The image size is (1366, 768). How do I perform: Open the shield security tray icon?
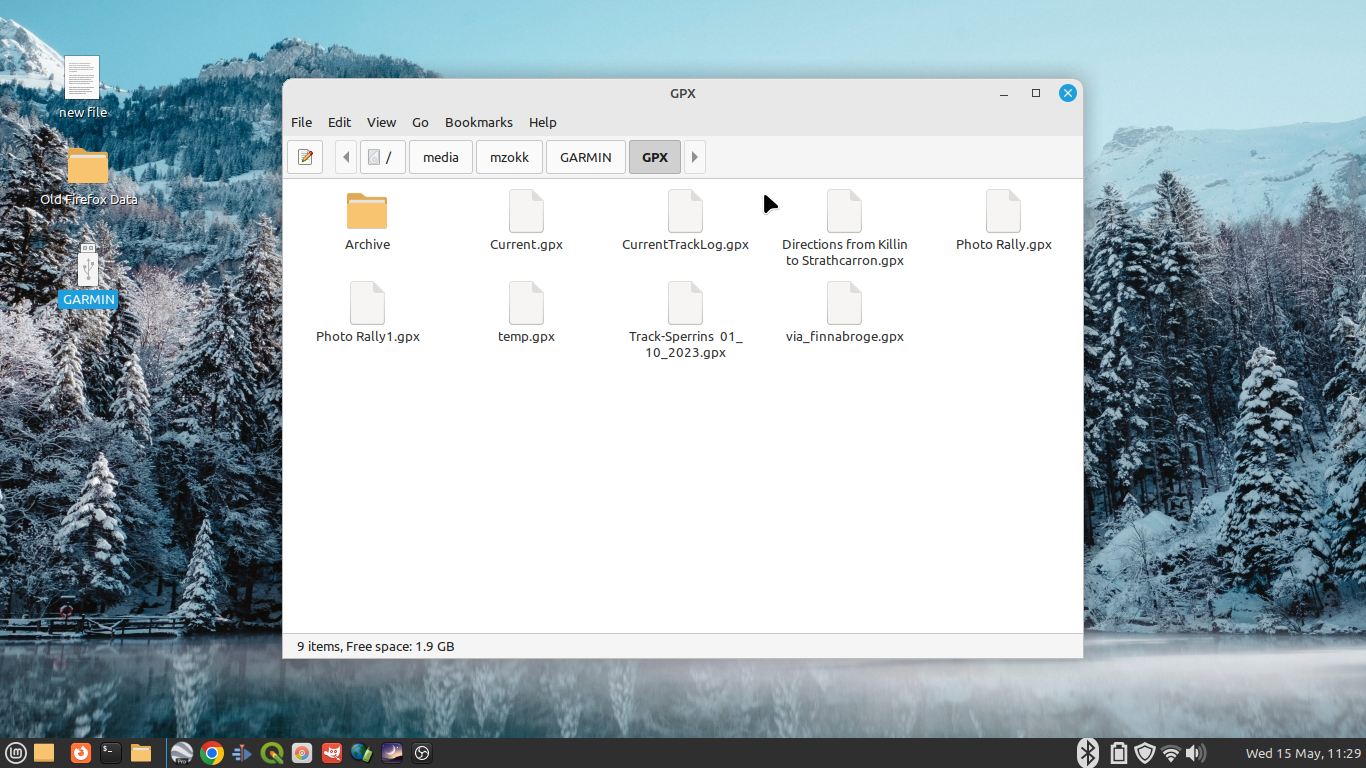point(1145,753)
